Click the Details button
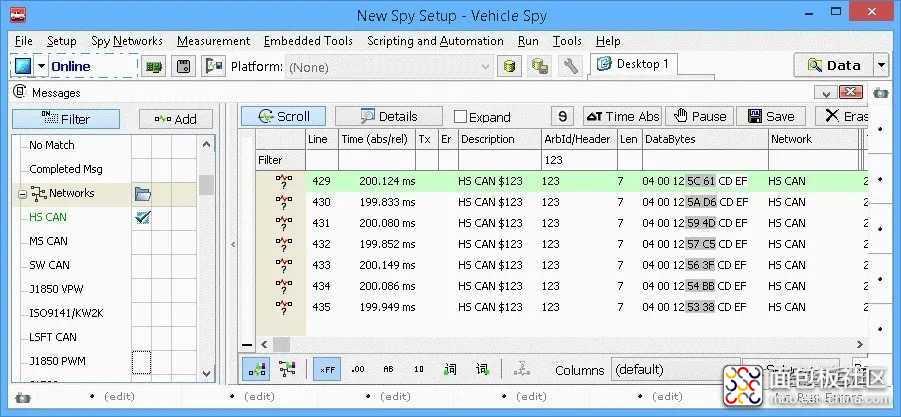 click(x=389, y=117)
